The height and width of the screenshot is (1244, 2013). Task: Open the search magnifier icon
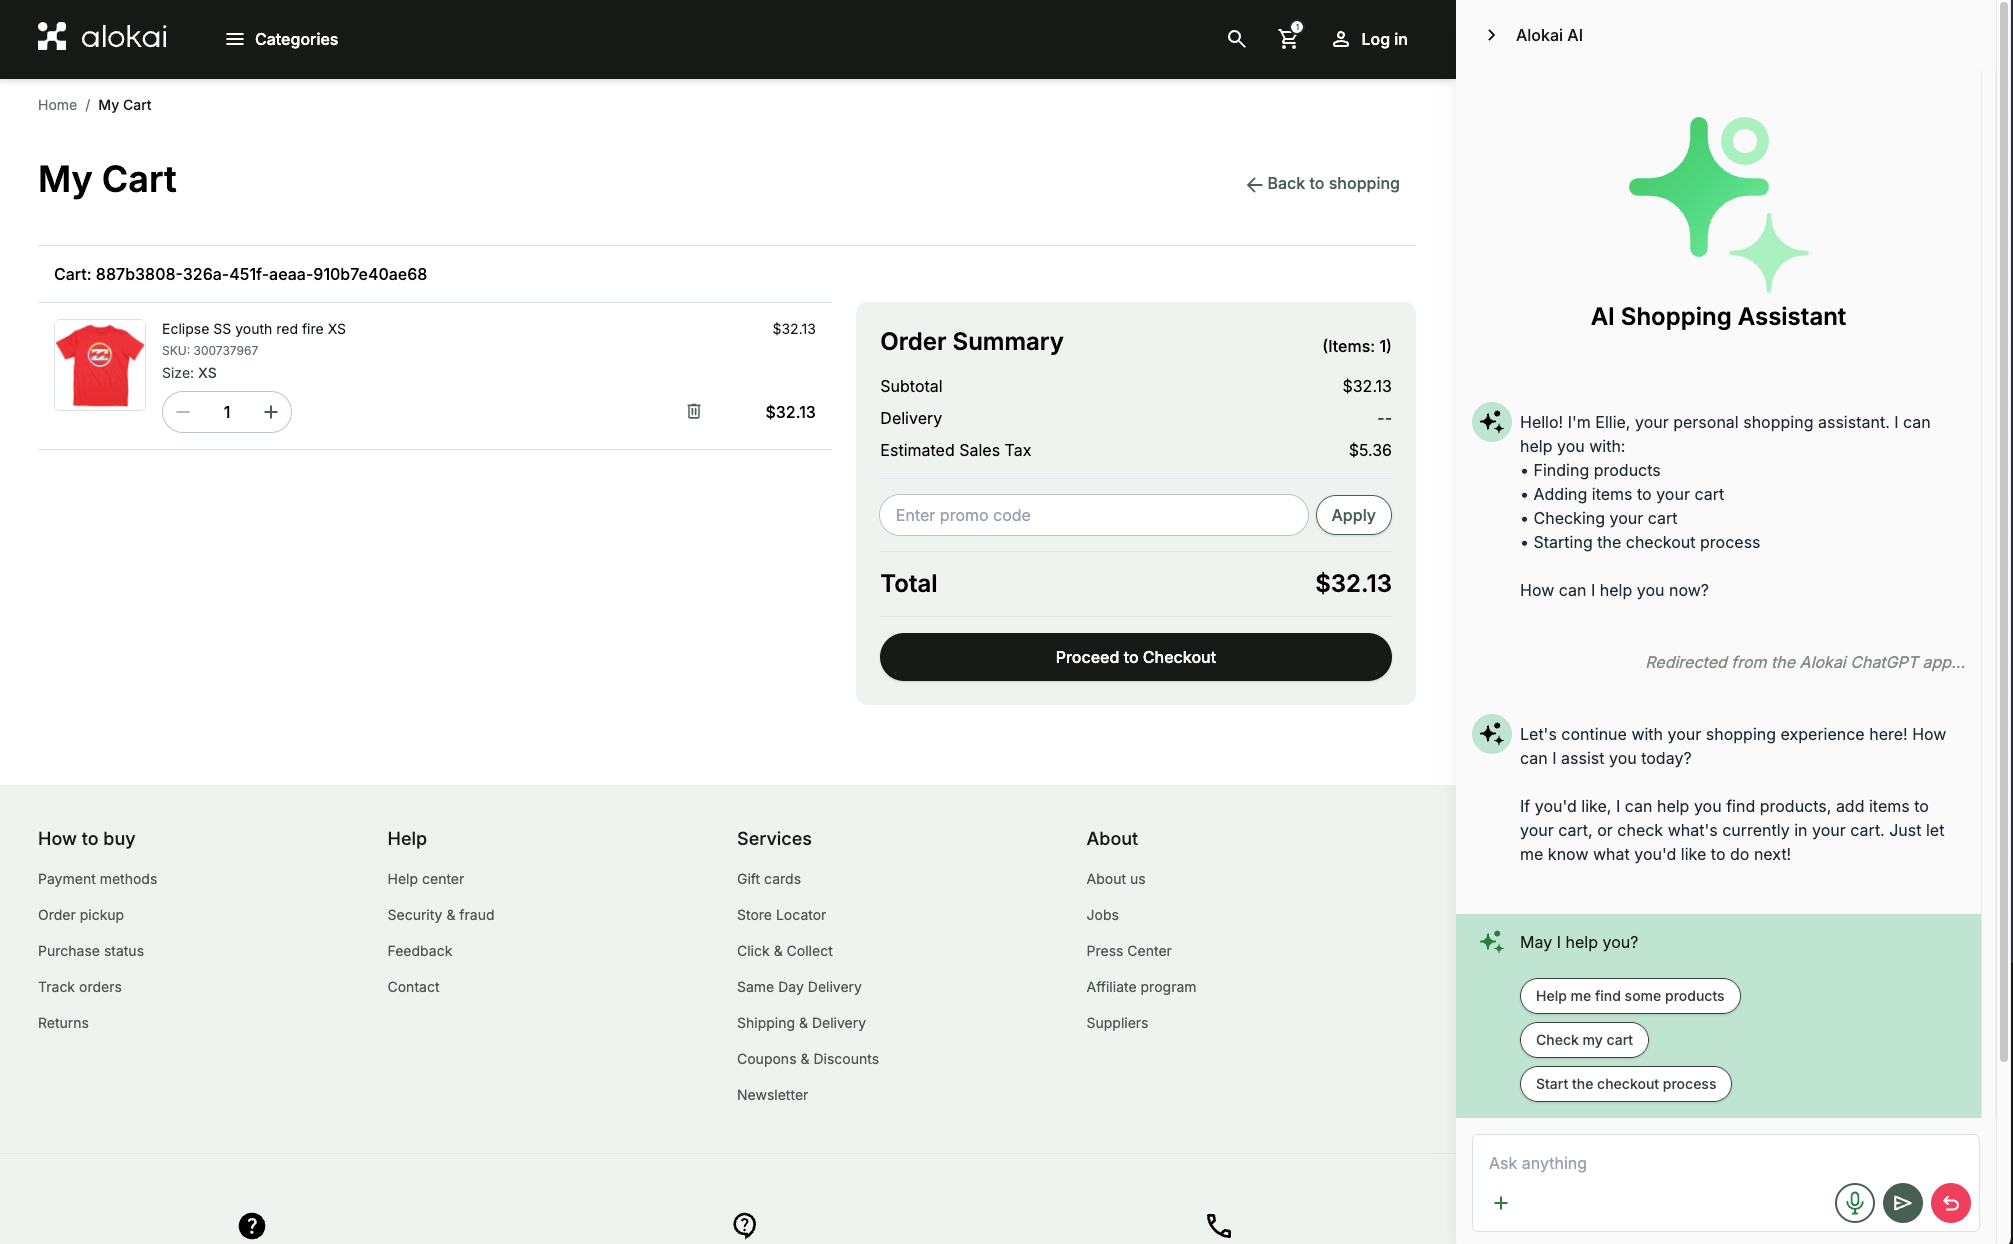1236,39
